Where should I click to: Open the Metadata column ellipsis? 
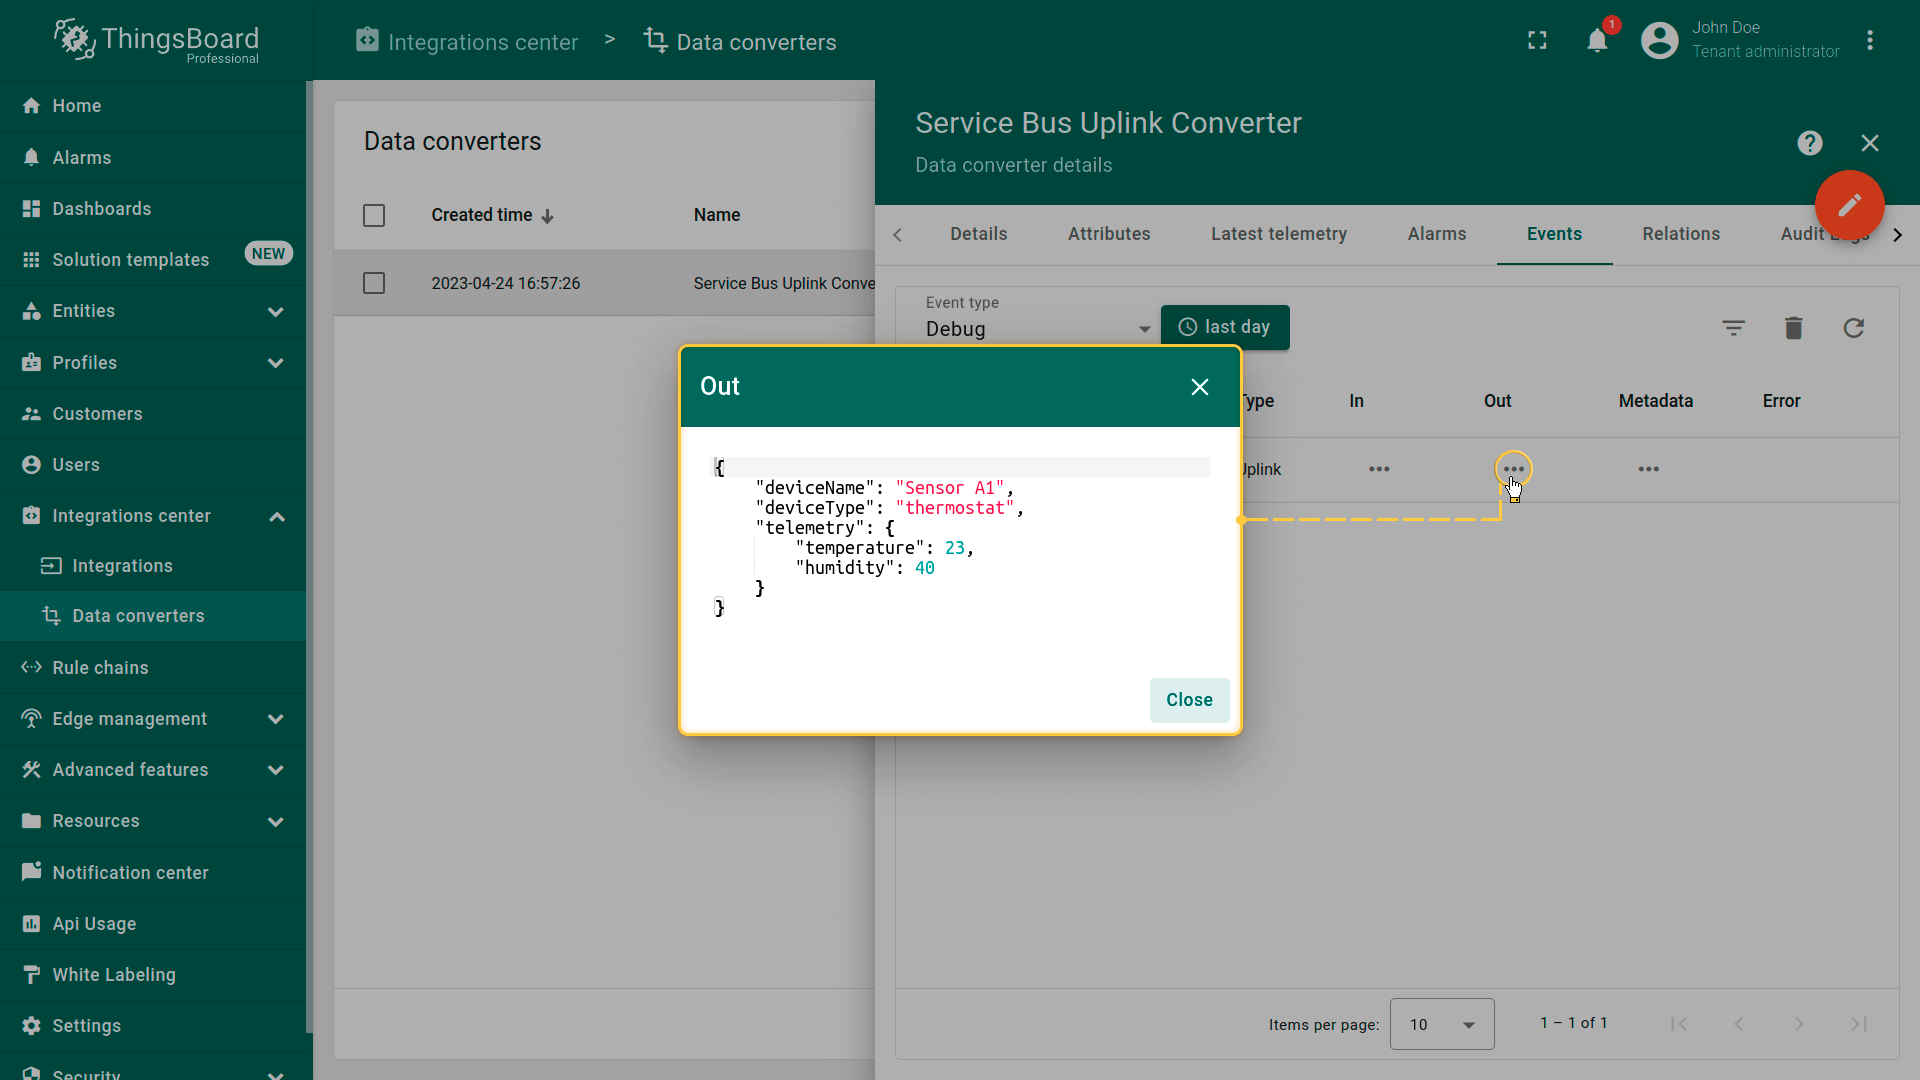tap(1648, 469)
